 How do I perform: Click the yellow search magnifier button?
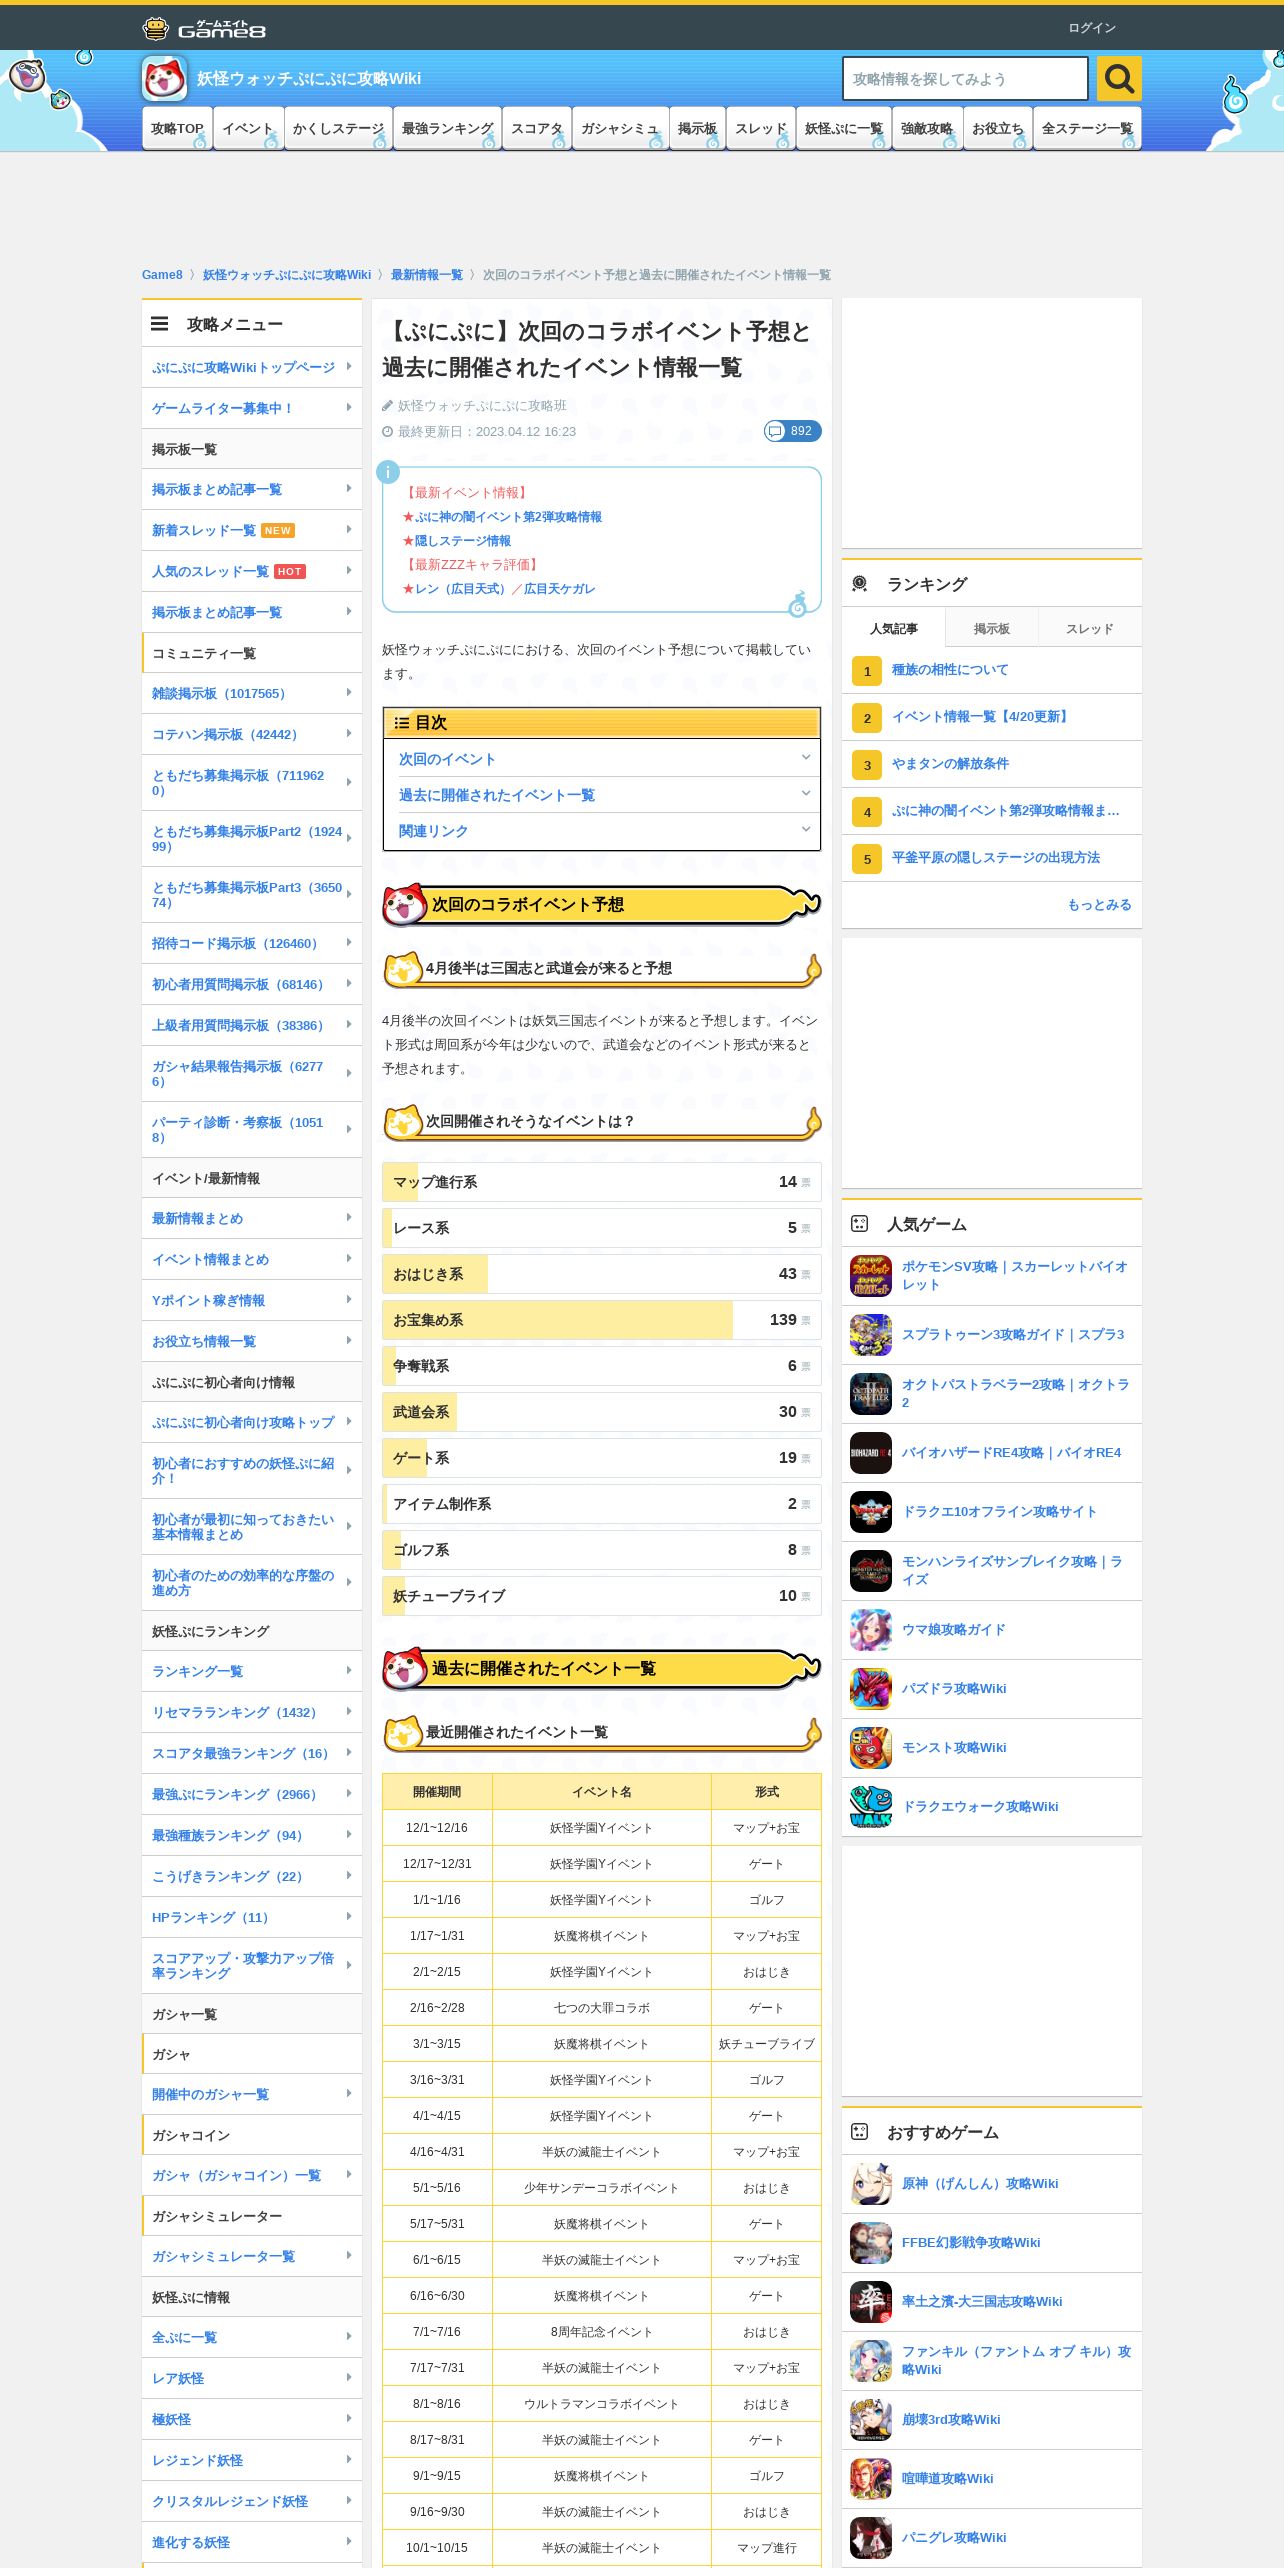1119,78
